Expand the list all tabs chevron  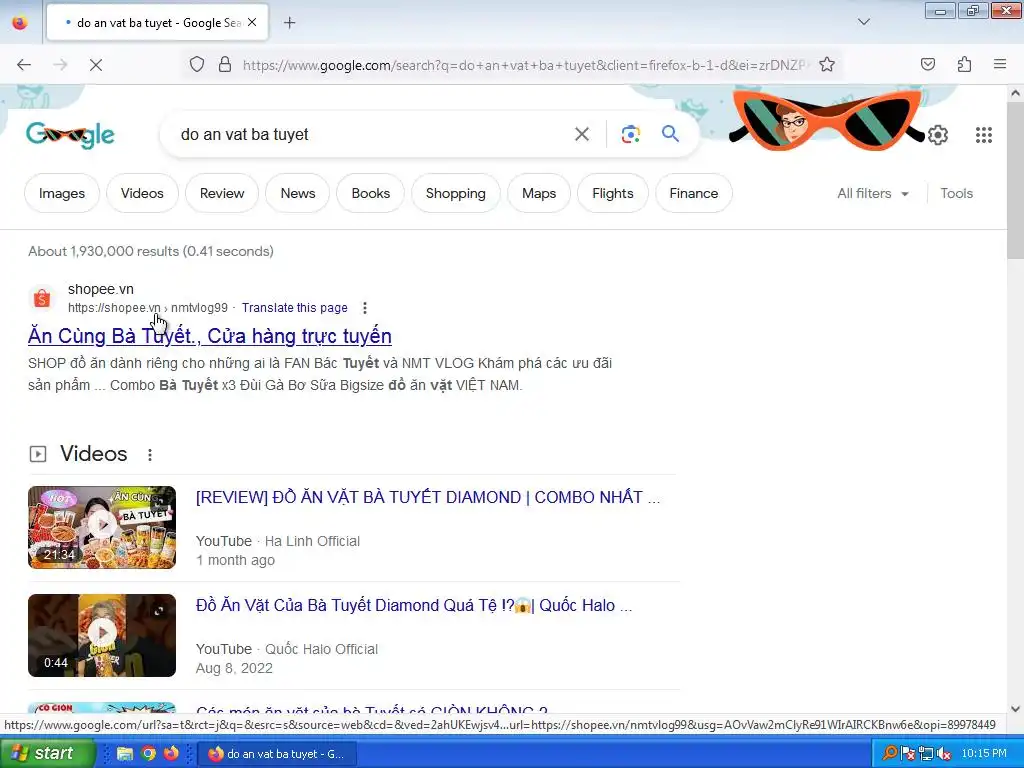[863, 22]
